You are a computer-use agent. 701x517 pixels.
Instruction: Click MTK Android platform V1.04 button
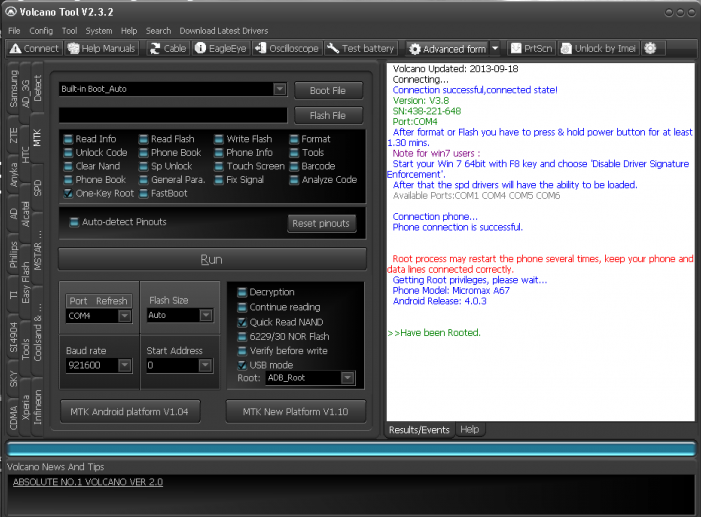point(130,411)
